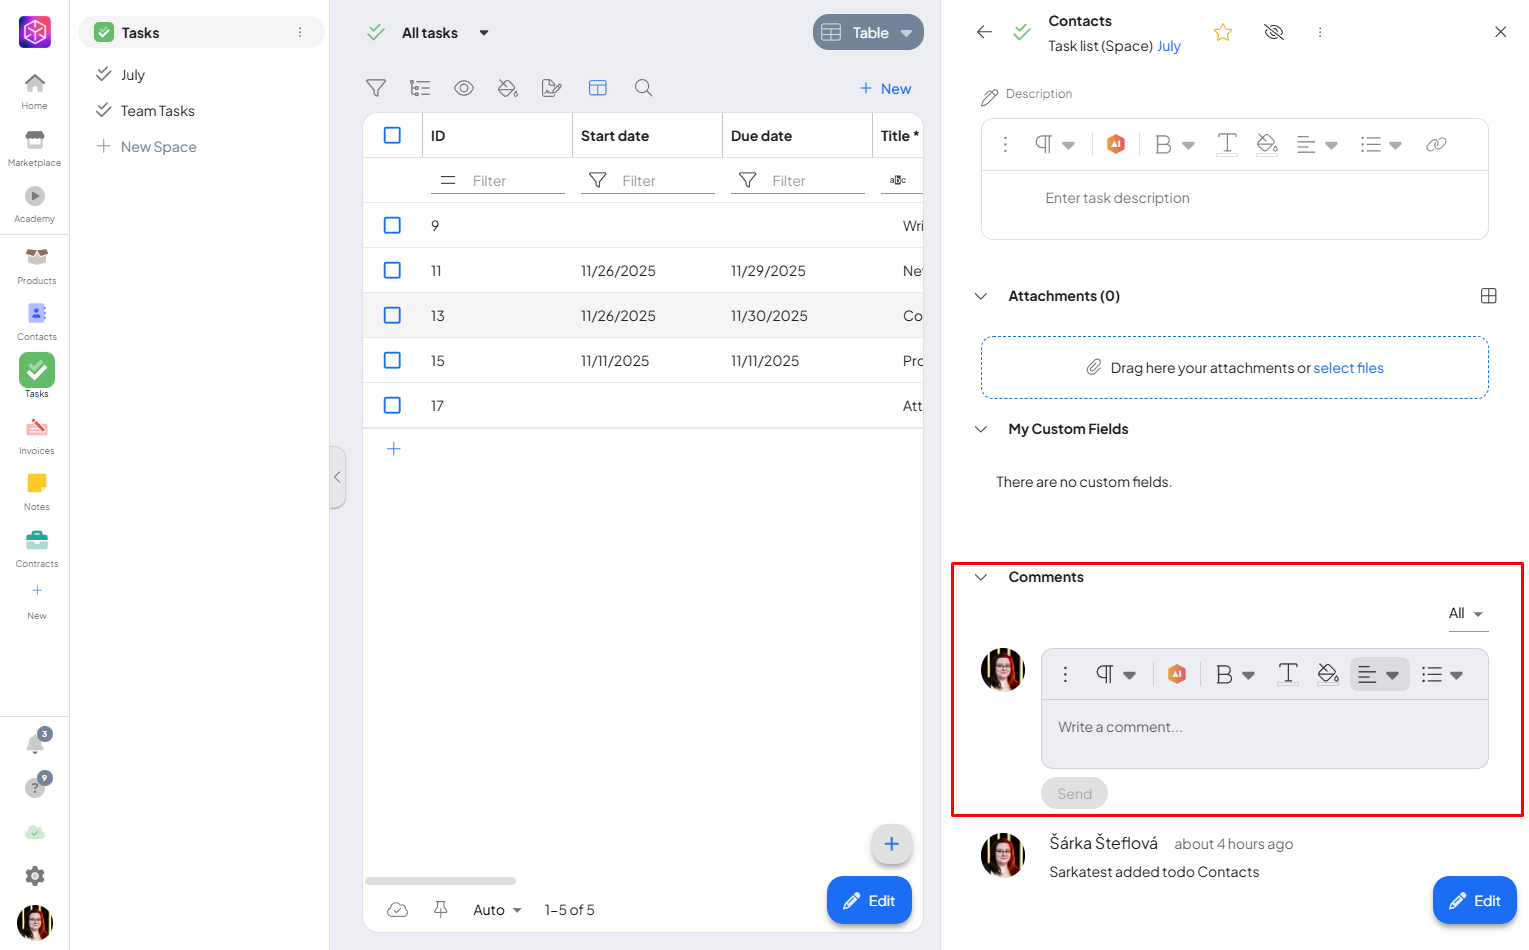Click the Write a comment text field

[x=1264, y=728]
